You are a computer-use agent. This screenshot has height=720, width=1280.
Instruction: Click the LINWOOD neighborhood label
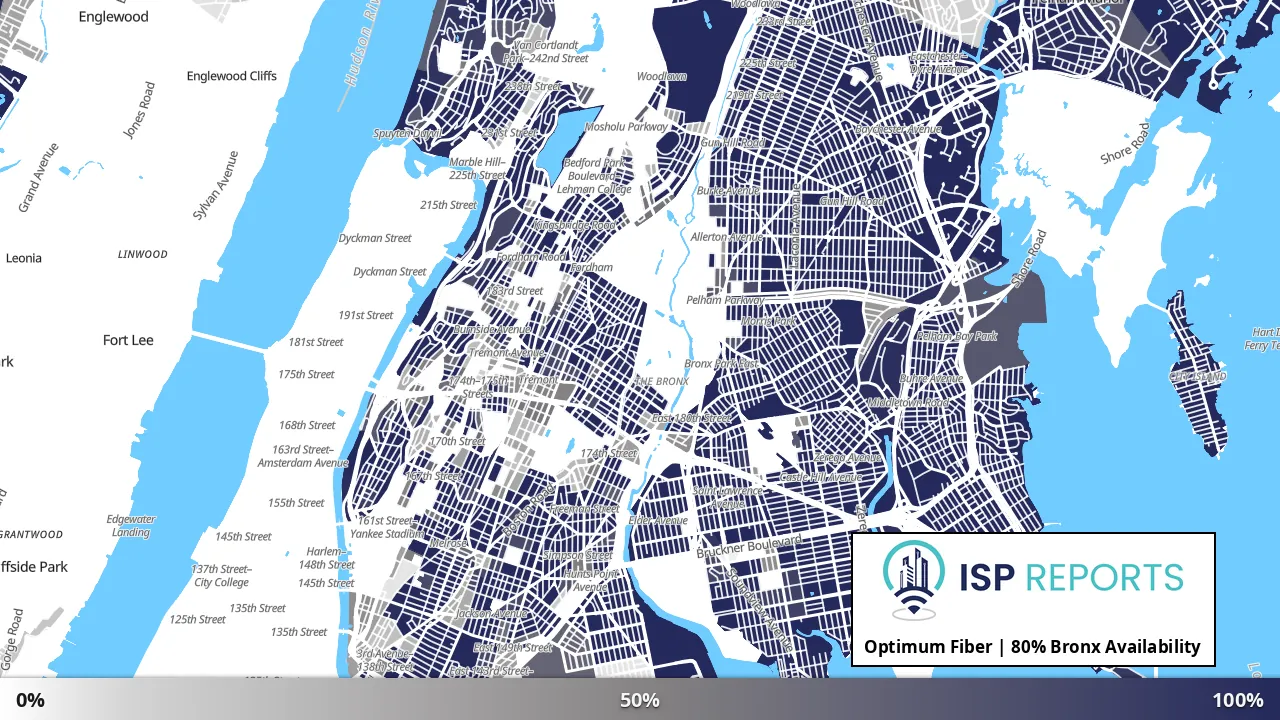coord(143,254)
